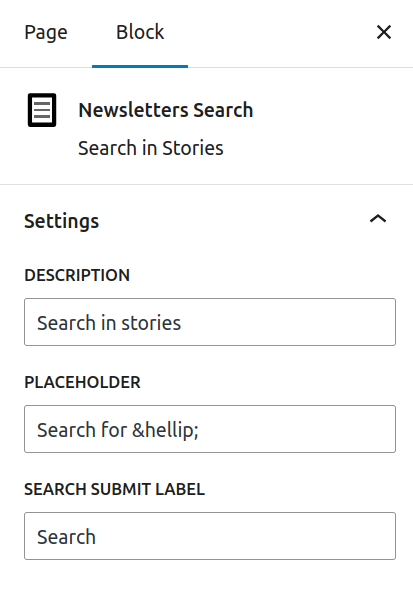Screen dimensions: 413x594
Task: Switch to the Page tab
Action: 46,33
